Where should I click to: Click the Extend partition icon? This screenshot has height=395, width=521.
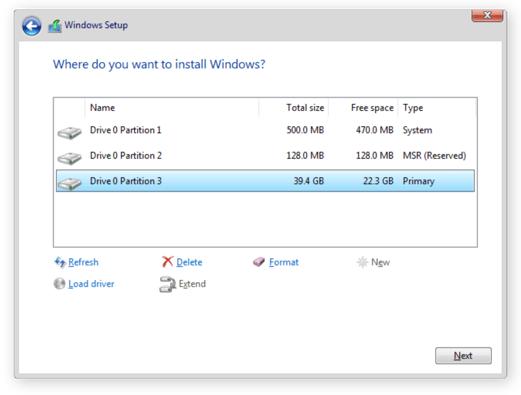(x=167, y=284)
